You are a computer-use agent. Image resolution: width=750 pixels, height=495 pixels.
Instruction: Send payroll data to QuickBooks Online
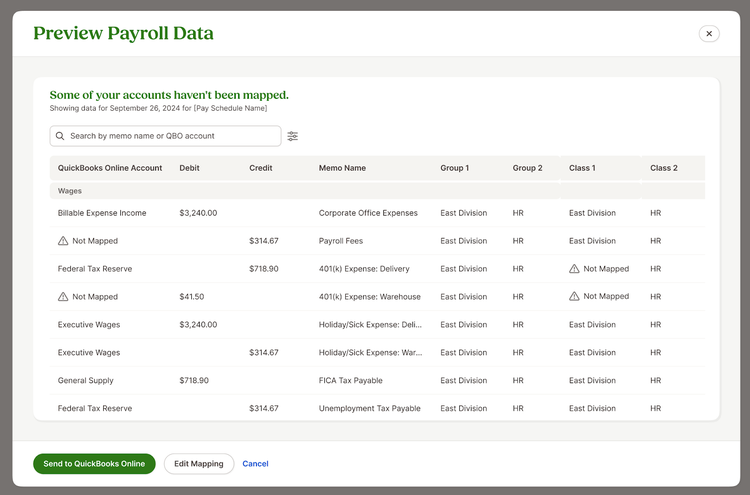coord(94,463)
